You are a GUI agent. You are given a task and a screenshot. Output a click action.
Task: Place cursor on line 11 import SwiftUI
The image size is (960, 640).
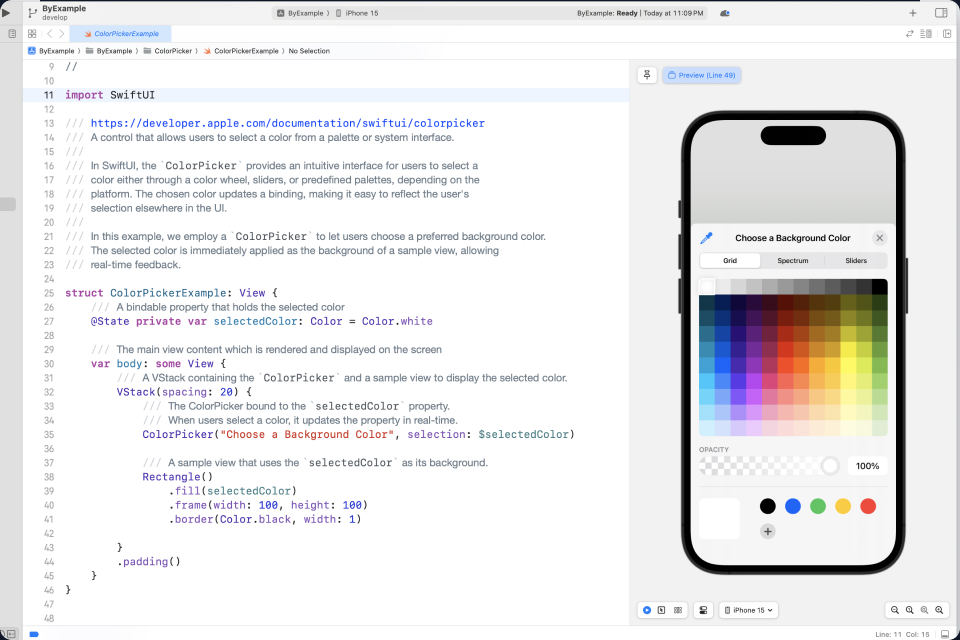tap(110, 95)
